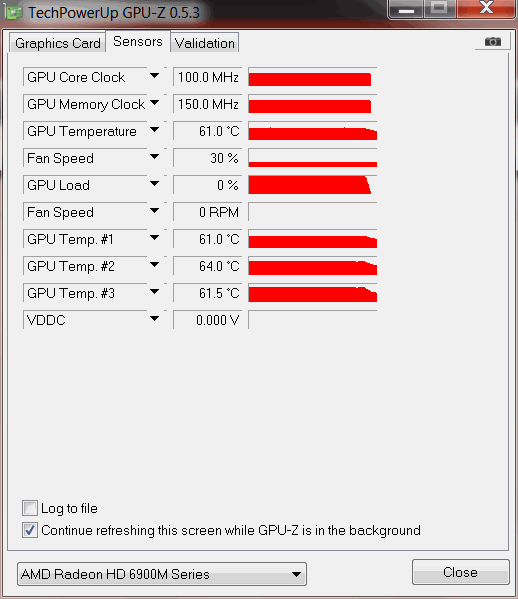The image size is (518, 599).
Task: Click the GPU Temp. #2 history graph
Action: pyautogui.click(x=312, y=266)
